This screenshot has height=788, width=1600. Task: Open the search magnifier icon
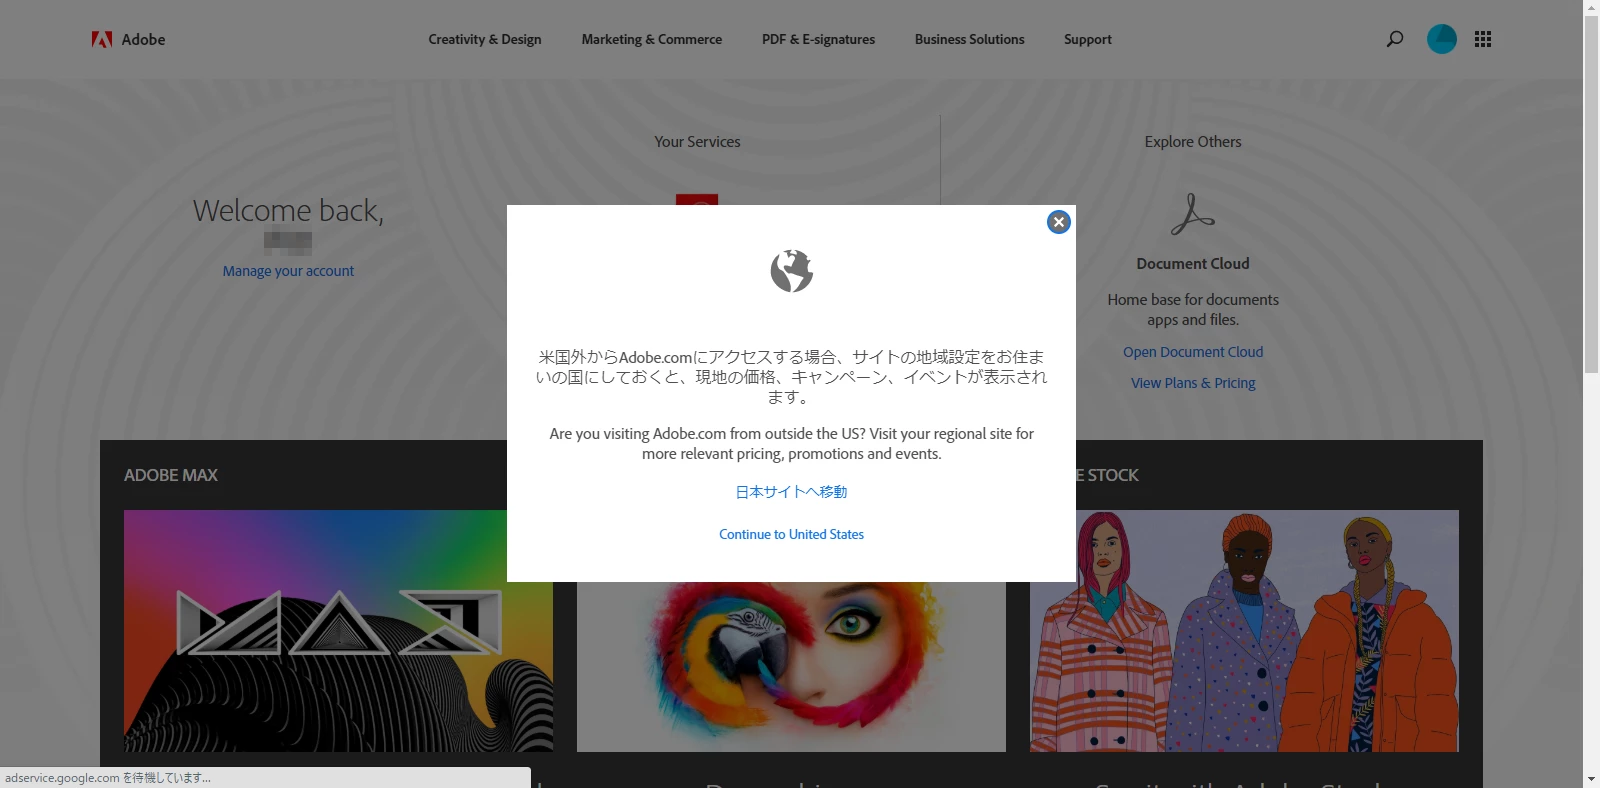click(x=1395, y=39)
